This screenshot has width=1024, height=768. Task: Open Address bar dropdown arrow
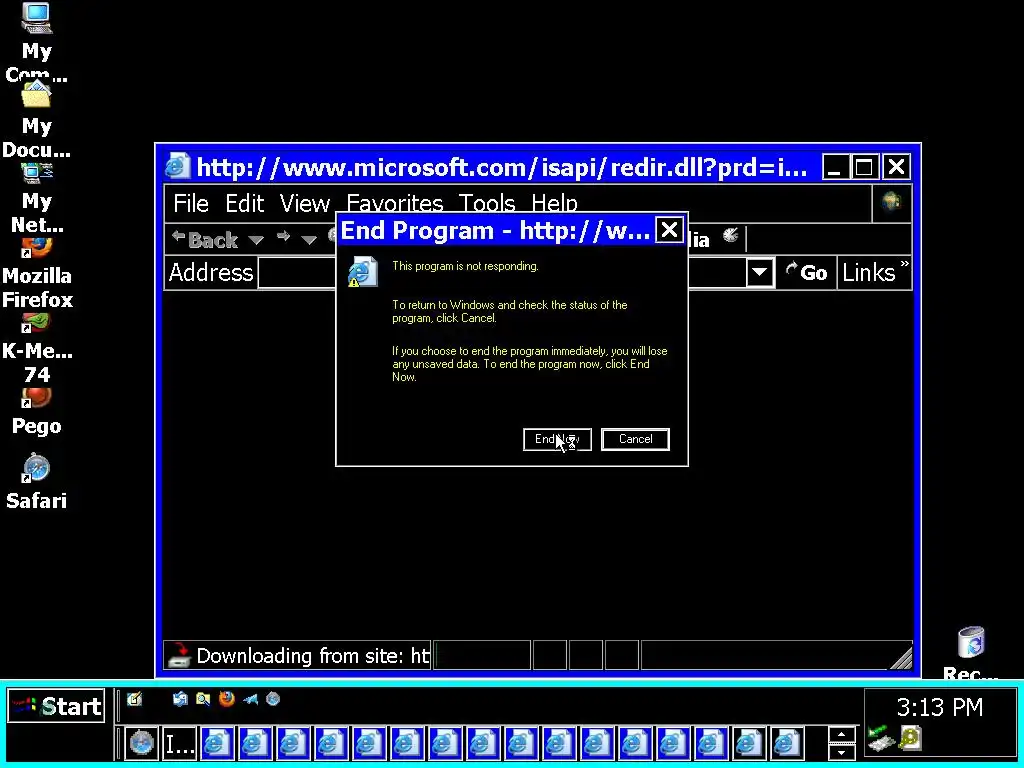tap(760, 272)
